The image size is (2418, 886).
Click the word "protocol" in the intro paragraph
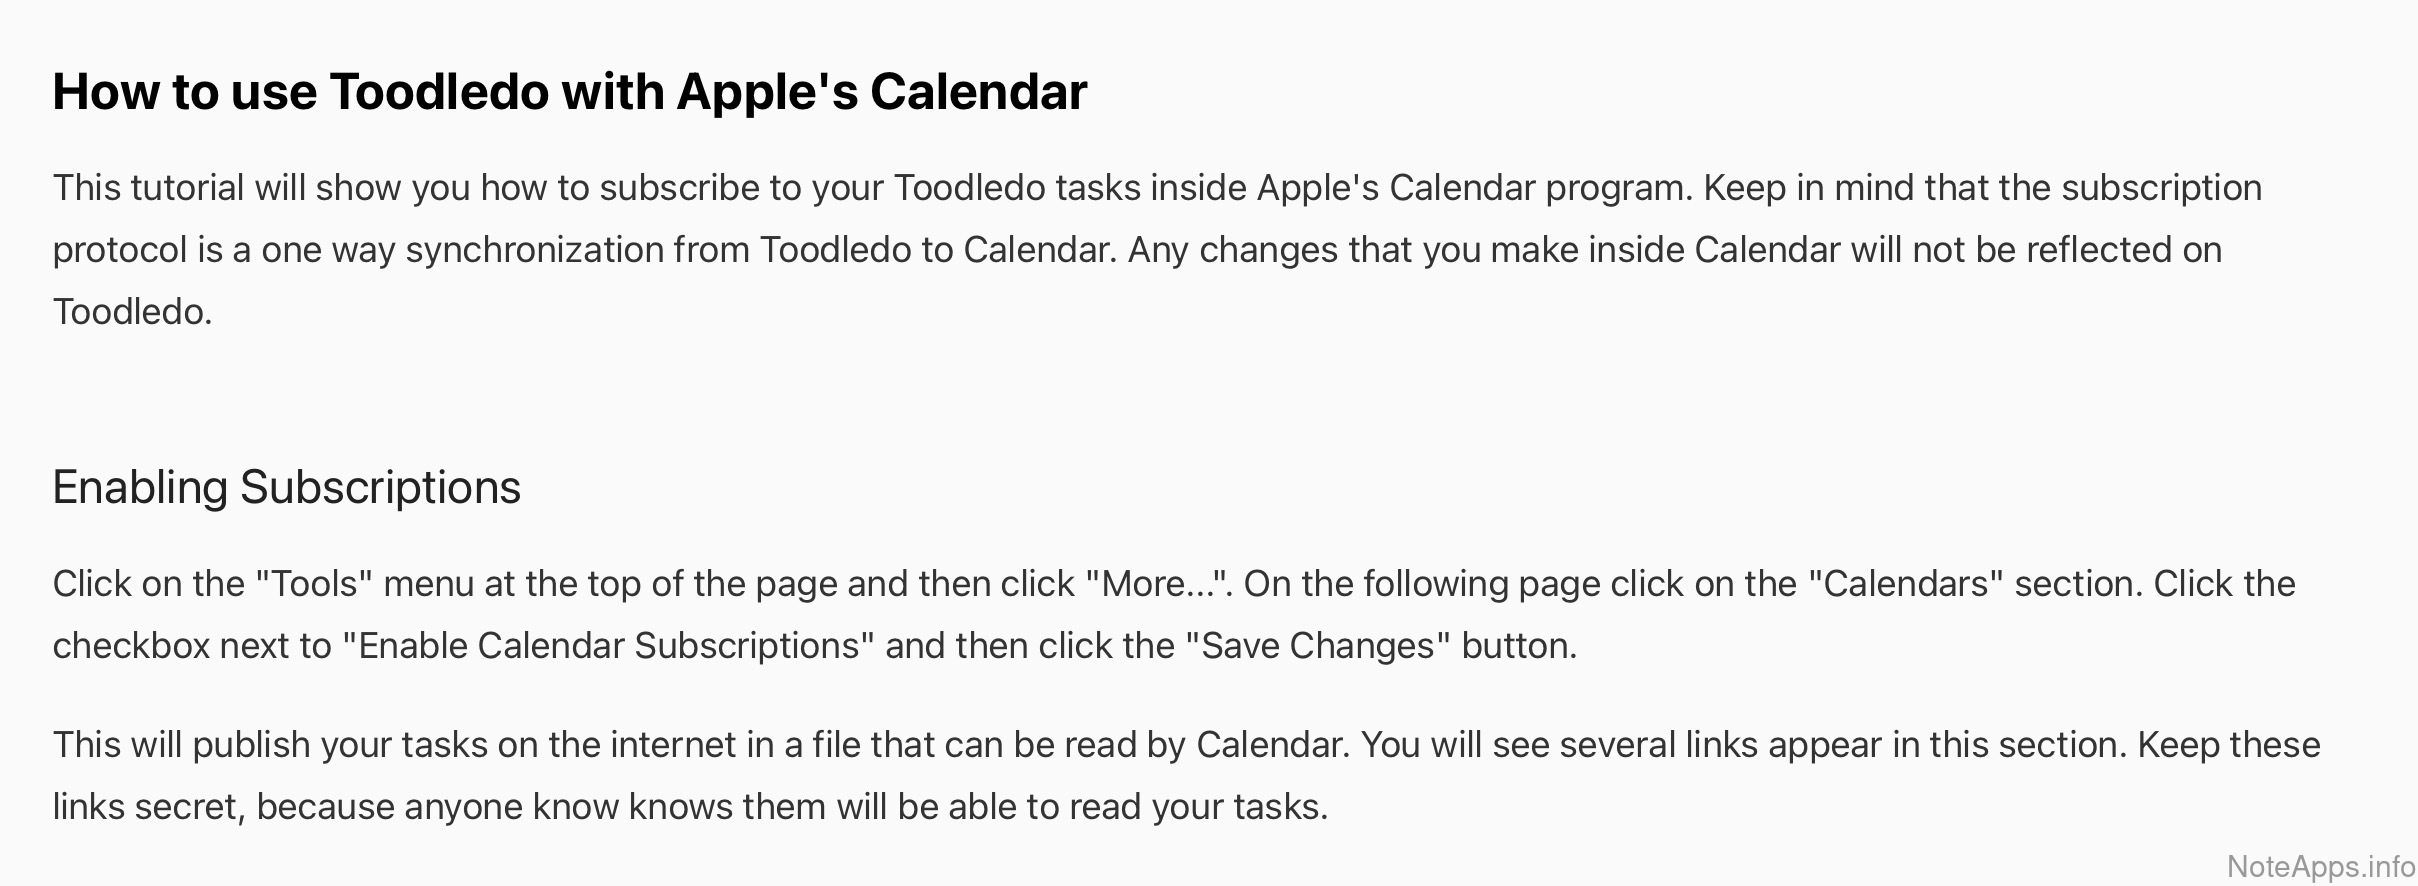[x=120, y=250]
